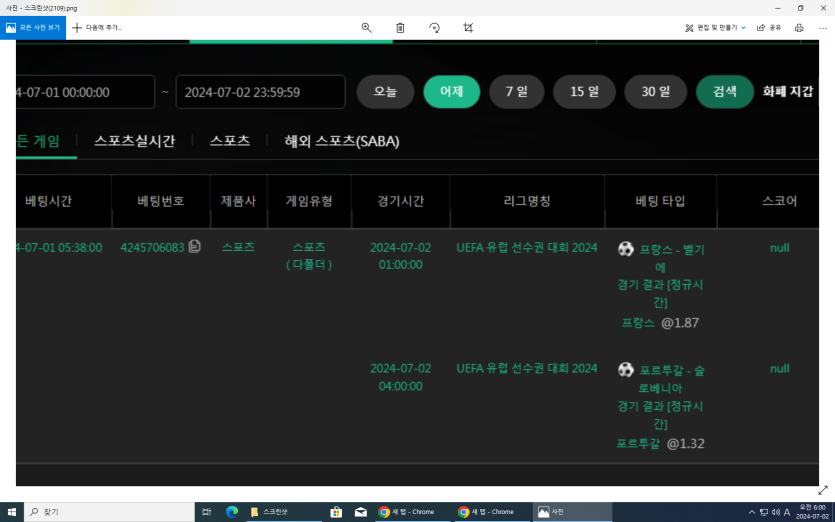Select the crop tool icon

click(468, 28)
